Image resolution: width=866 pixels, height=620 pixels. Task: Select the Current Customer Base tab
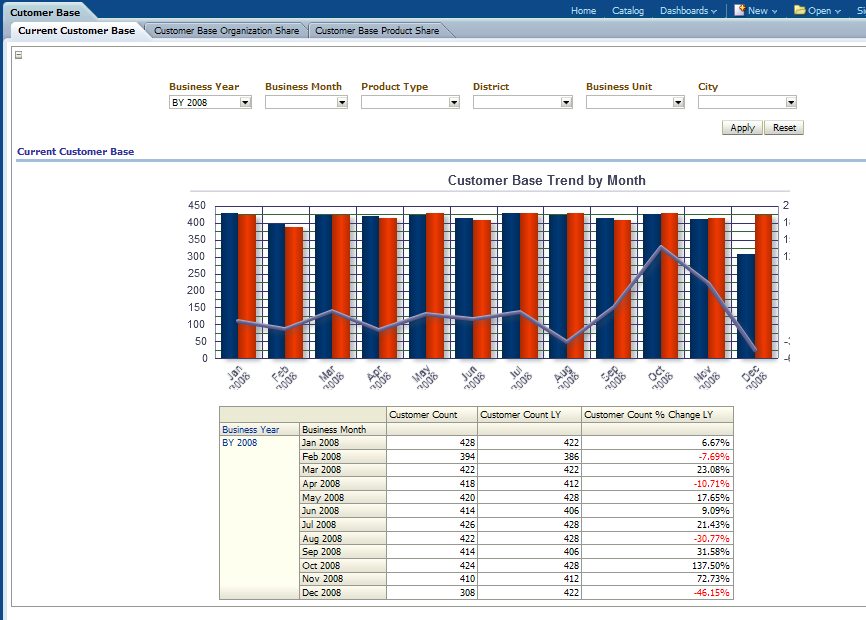(76, 31)
